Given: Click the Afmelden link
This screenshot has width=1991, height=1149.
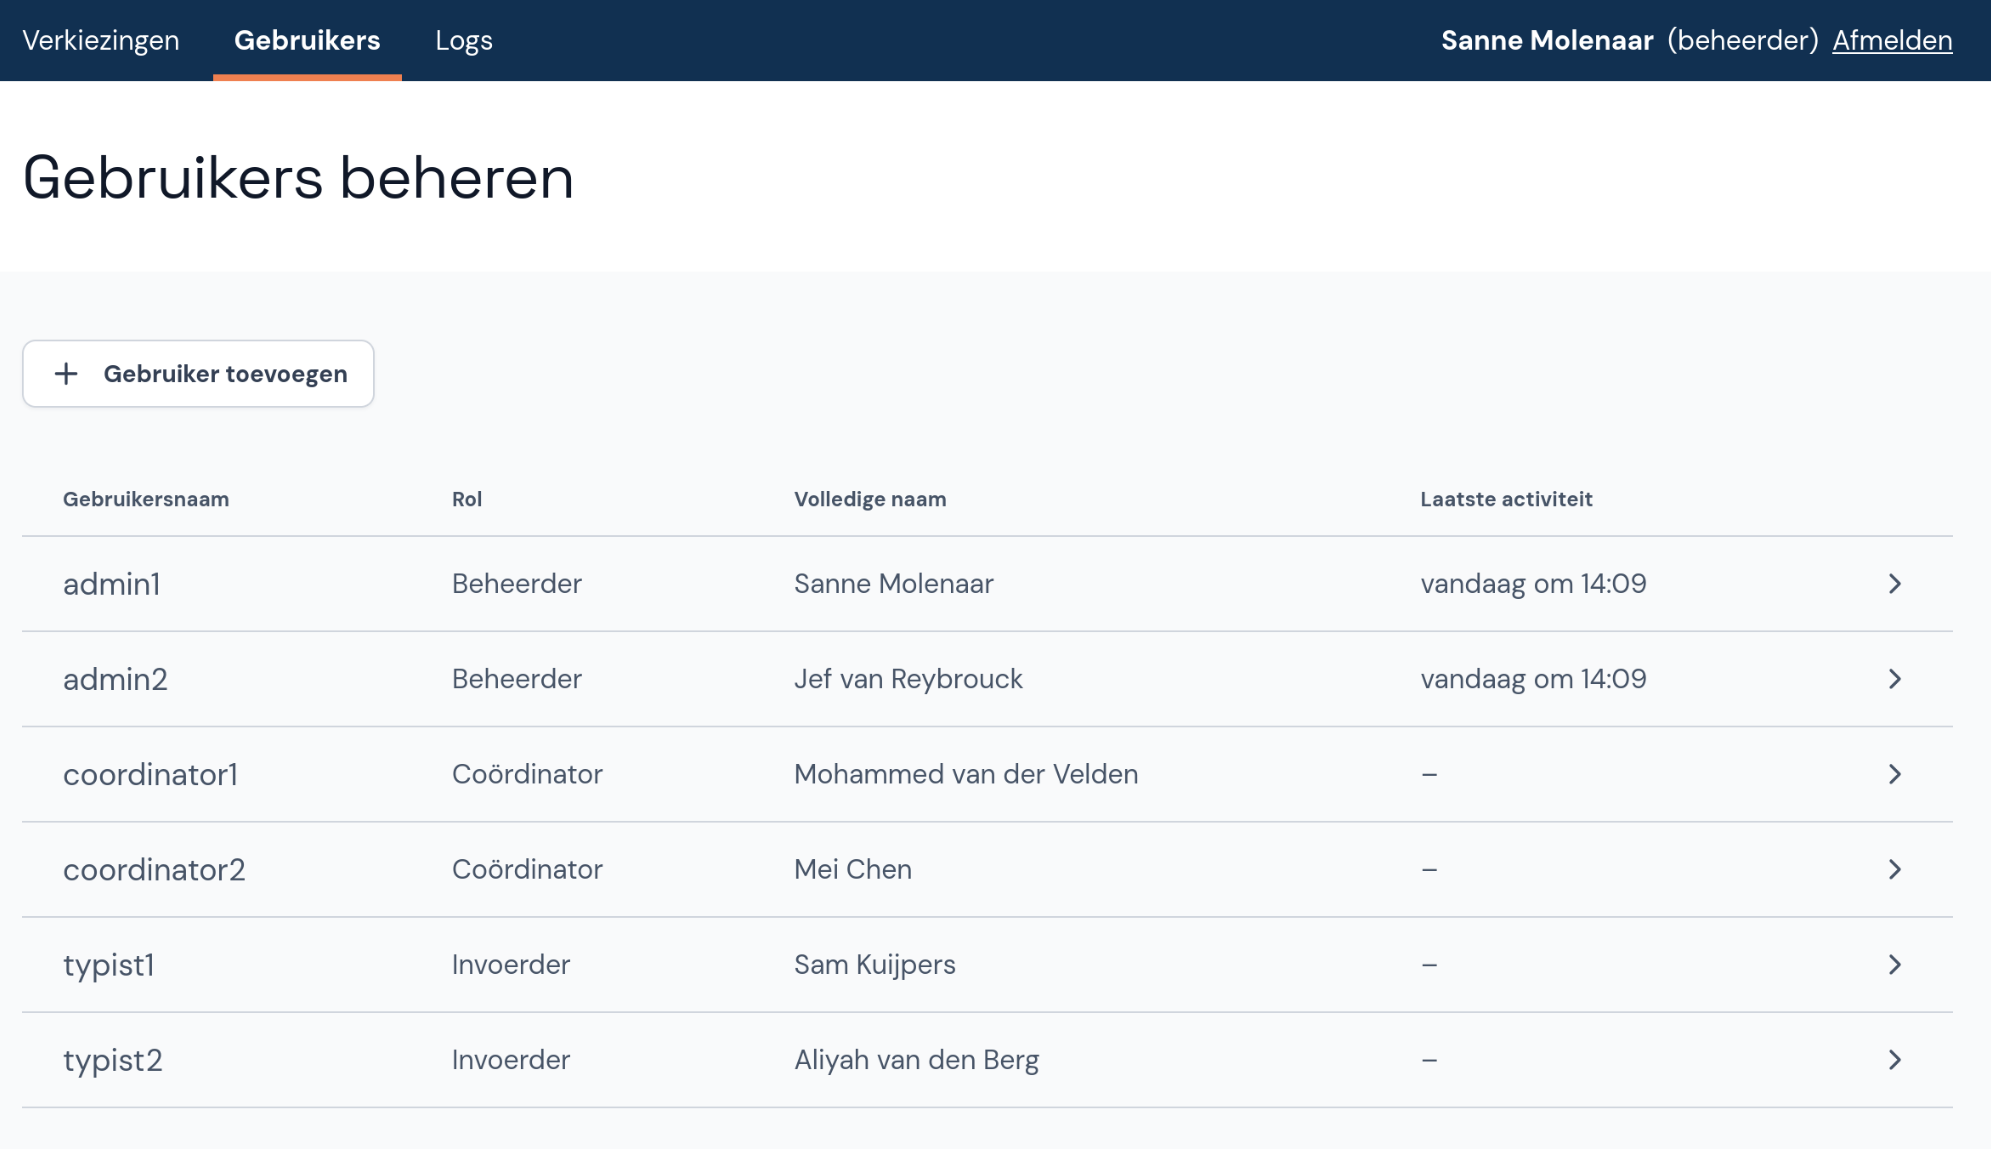Looking at the screenshot, I should (1892, 40).
